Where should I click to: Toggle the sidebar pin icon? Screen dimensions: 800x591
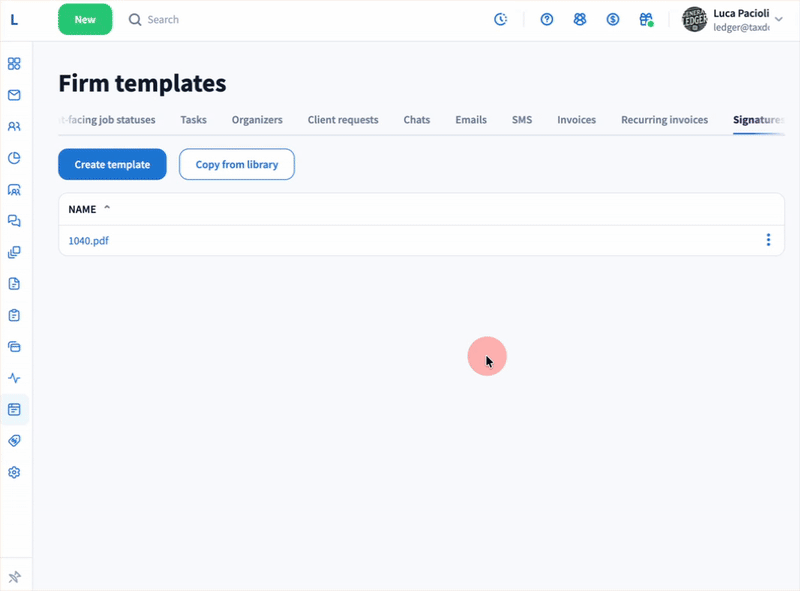tap(14, 577)
